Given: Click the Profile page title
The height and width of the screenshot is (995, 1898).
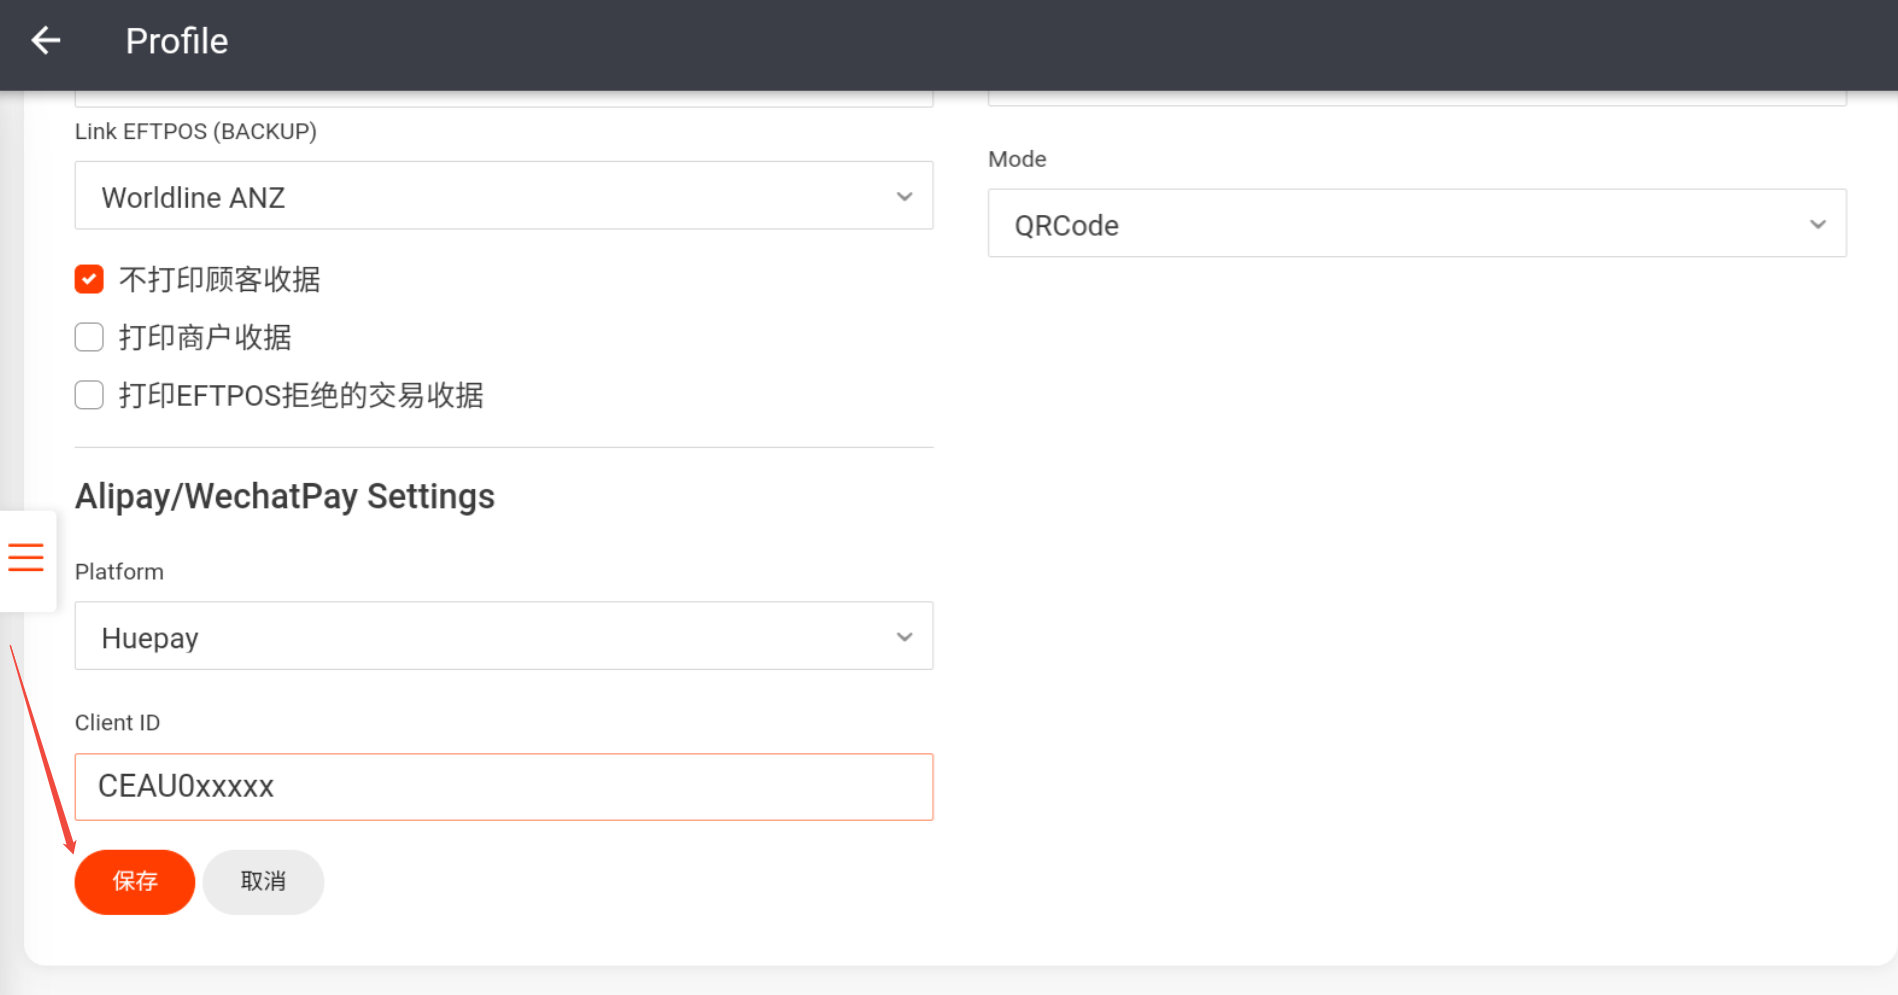Looking at the screenshot, I should point(177,41).
